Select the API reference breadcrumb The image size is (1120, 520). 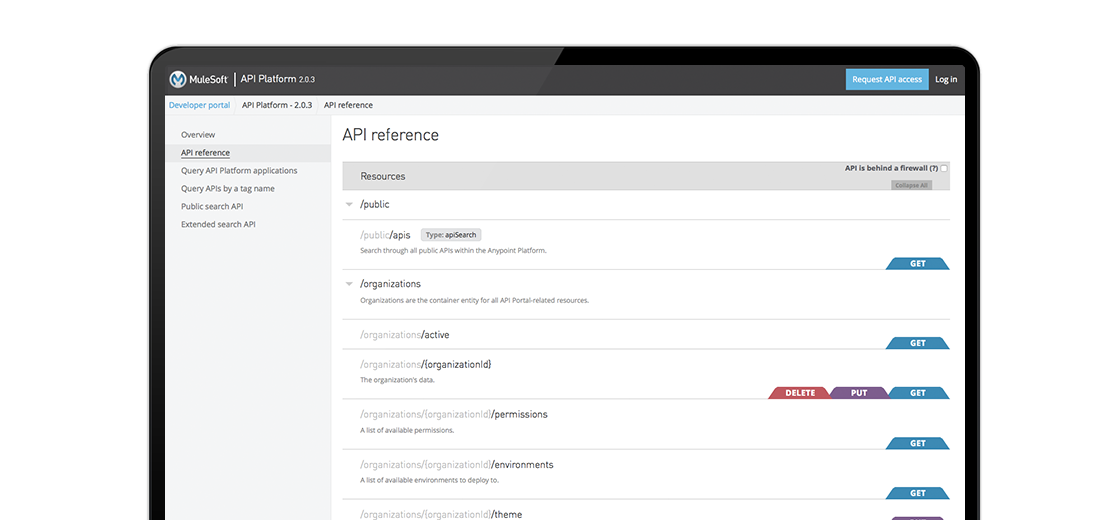point(349,105)
